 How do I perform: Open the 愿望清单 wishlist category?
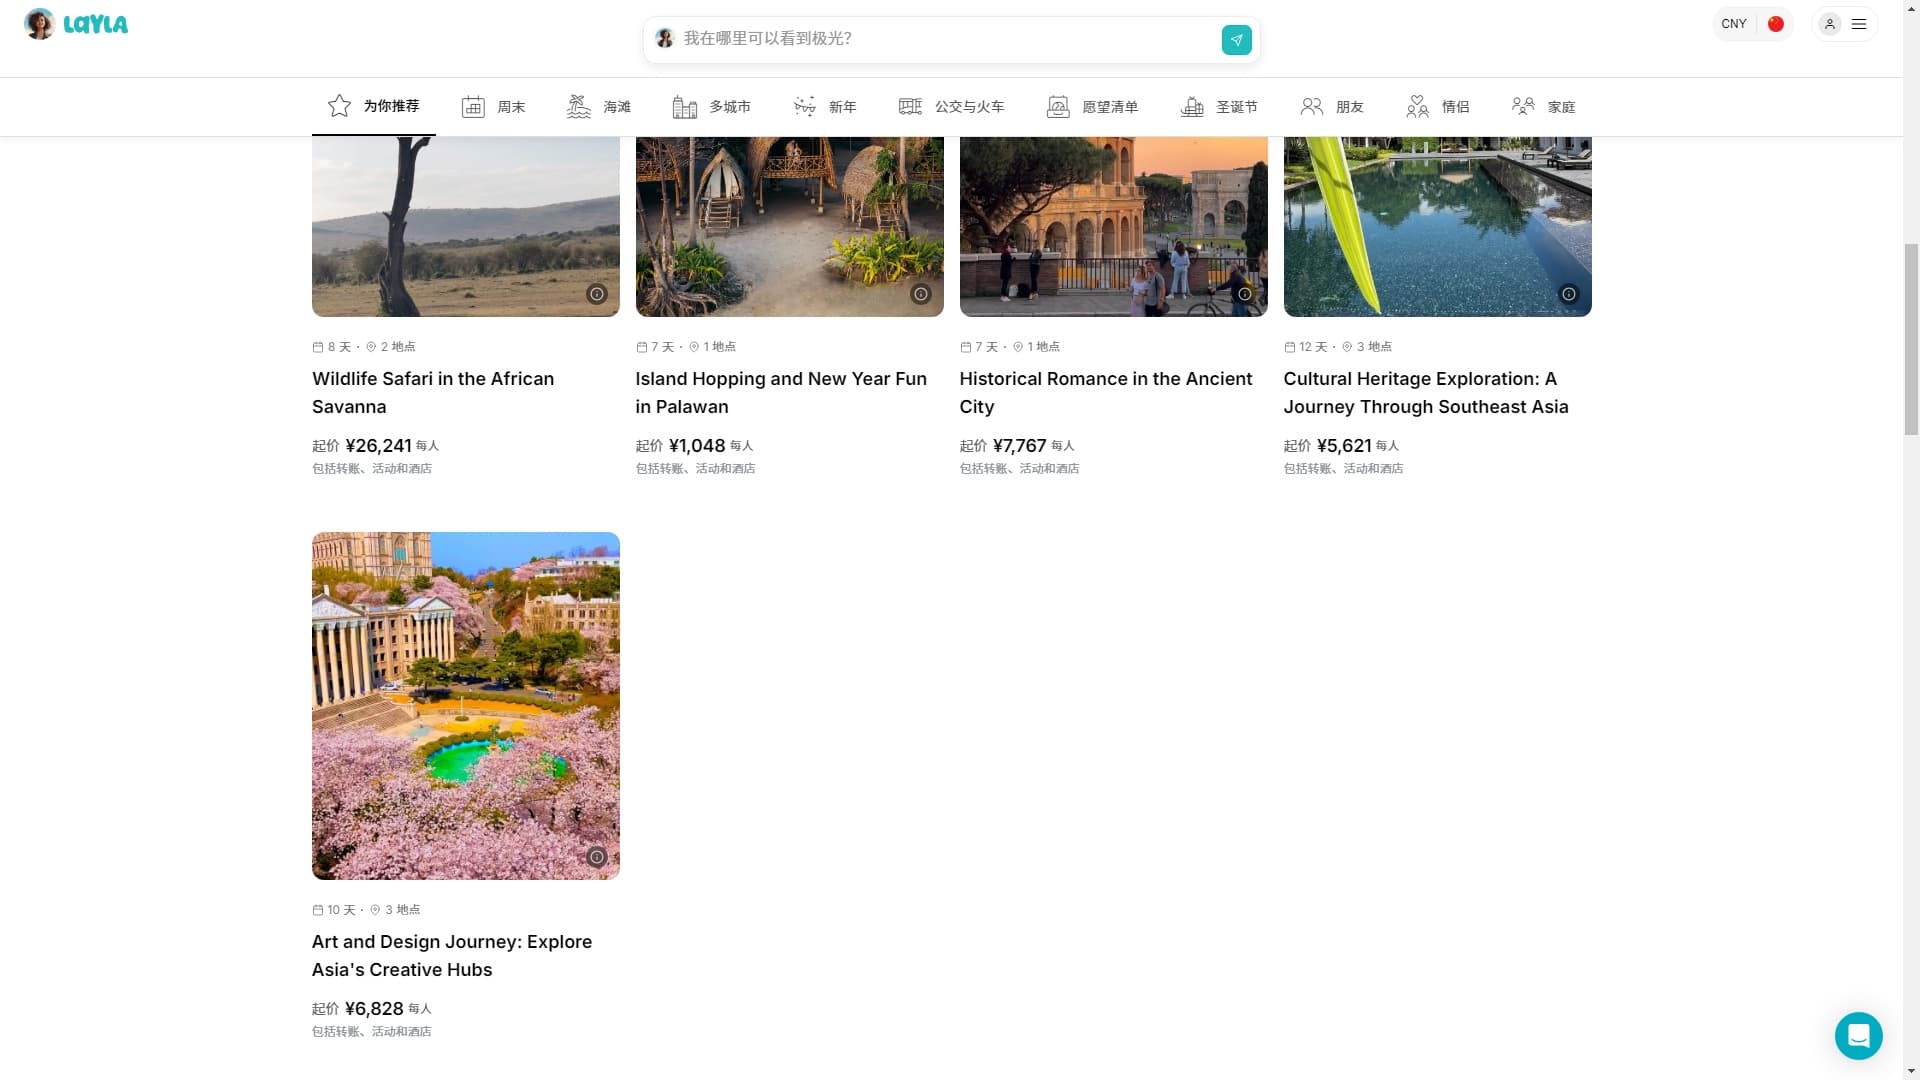[x=1092, y=107]
